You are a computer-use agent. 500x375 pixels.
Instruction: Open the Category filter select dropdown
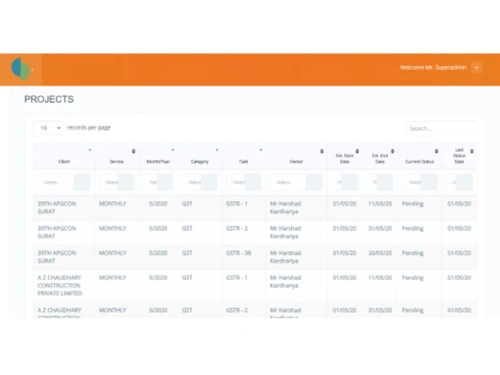click(200, 182)
